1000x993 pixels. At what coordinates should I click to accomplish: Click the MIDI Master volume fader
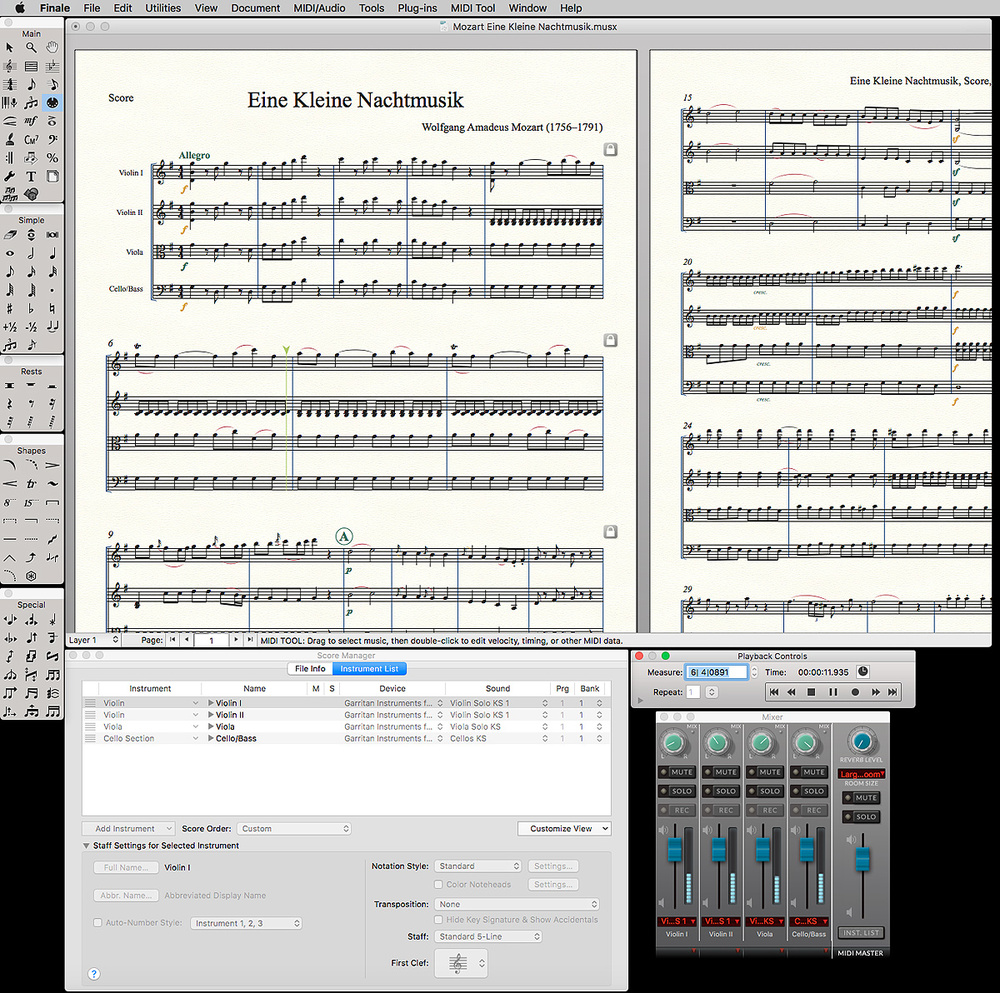tap(862, 860)
